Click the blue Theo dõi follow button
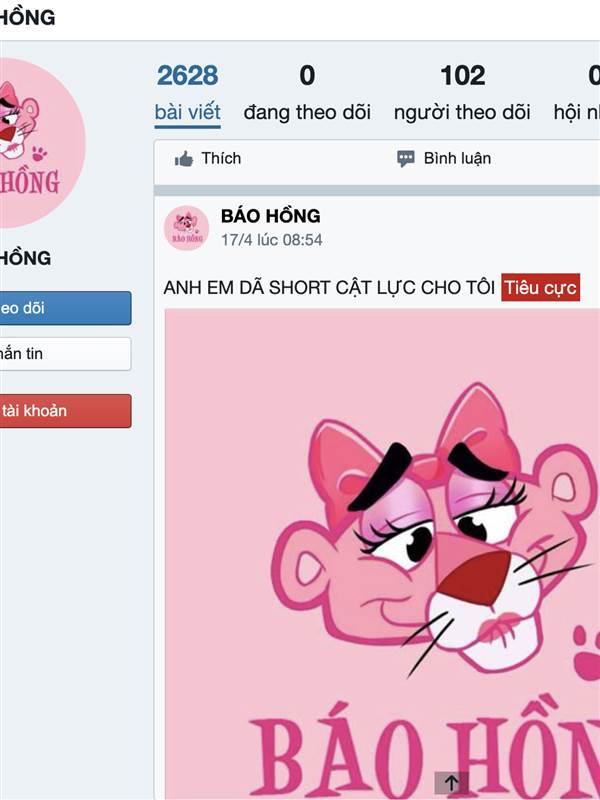This screenshot has height=800, width=600. click(65, 308)
